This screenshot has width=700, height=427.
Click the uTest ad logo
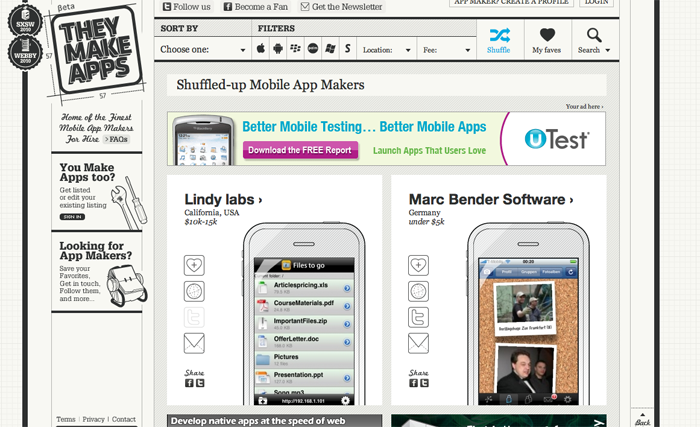coord(556,139)
